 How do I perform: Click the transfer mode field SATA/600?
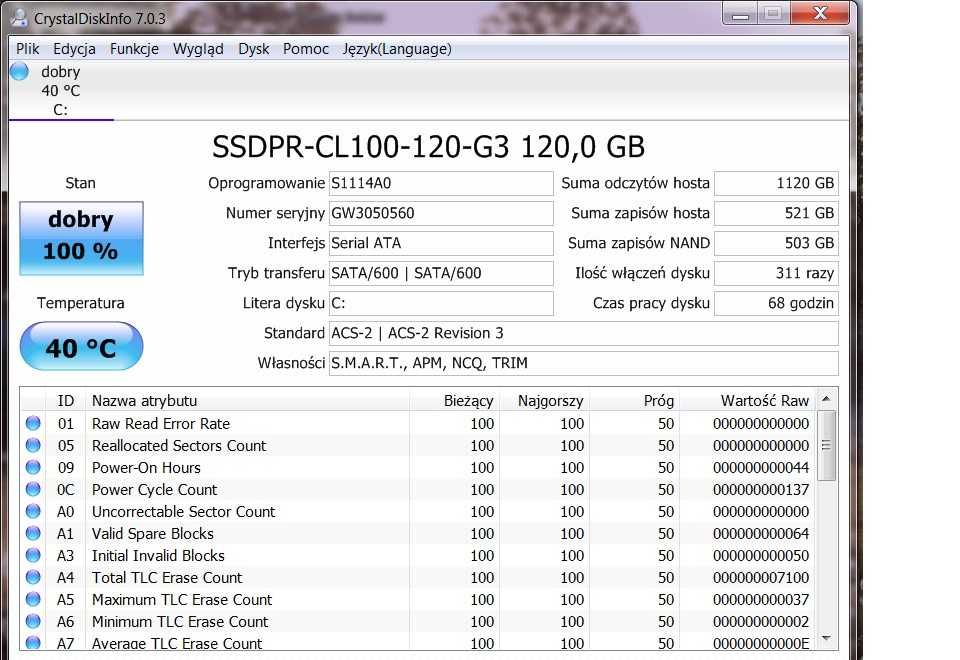click(x=441, y=273)
